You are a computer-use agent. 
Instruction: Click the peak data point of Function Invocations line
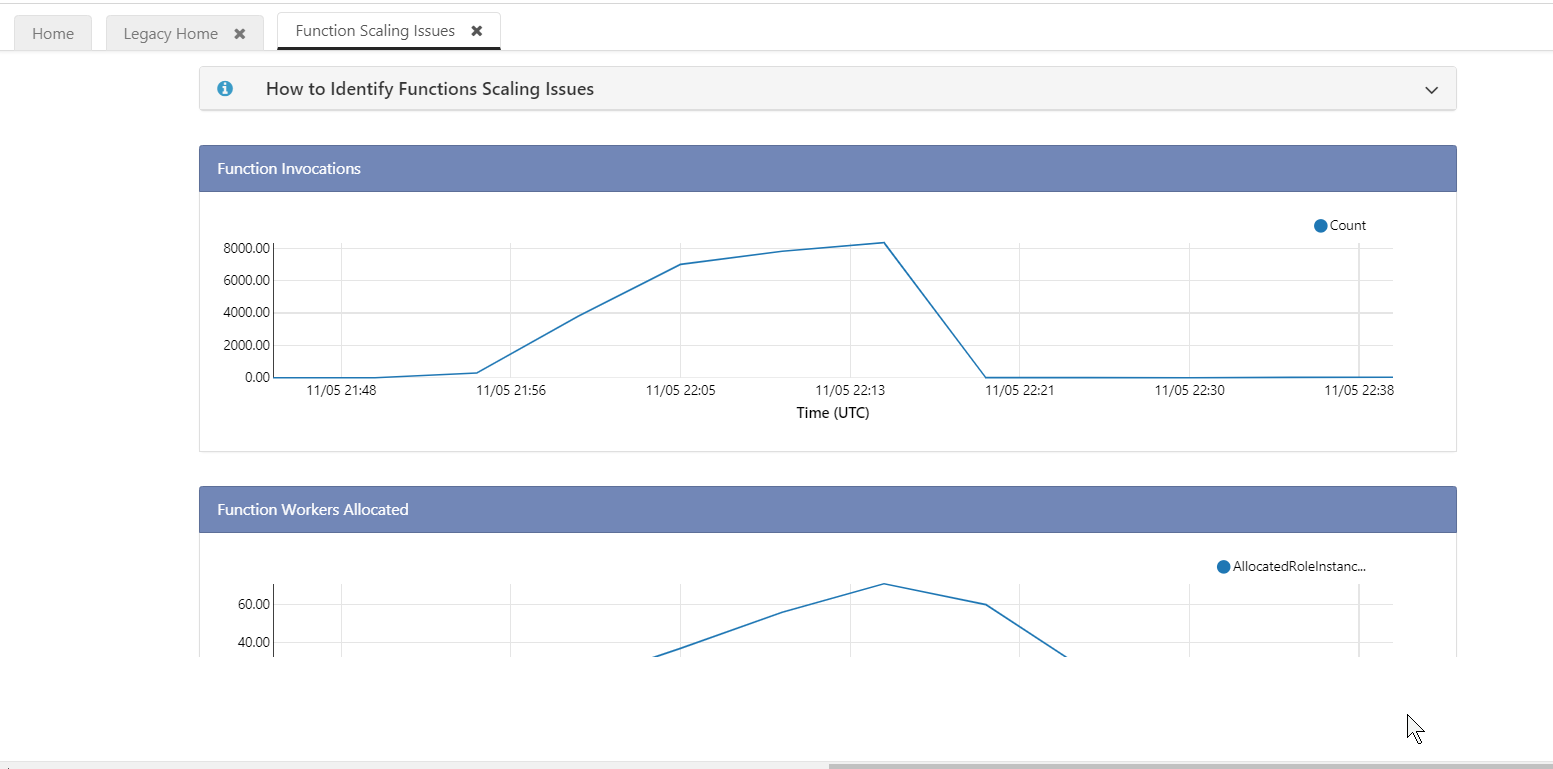[x=883, y=243]
